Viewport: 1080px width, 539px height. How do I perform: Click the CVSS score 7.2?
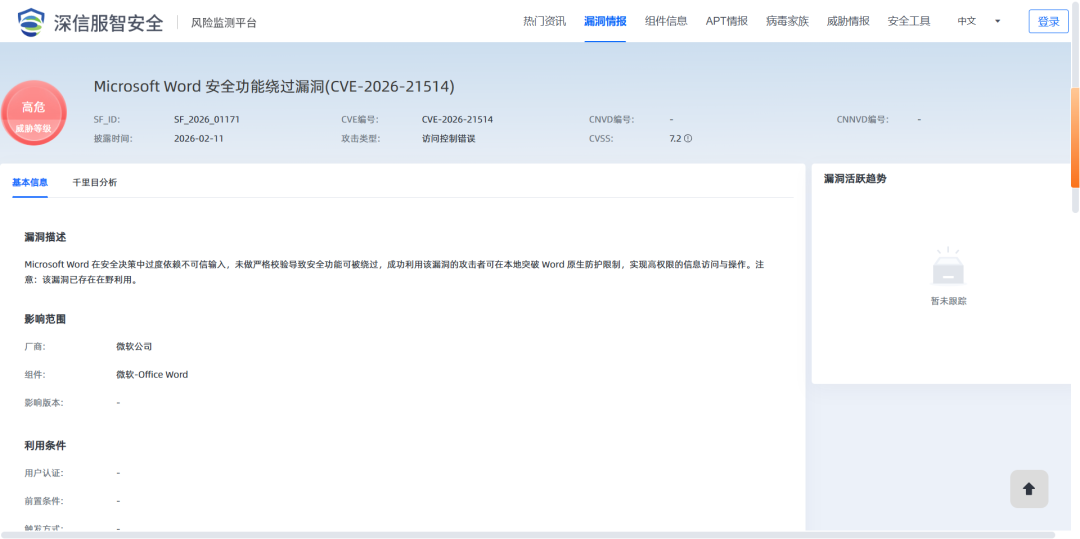pyautogui.click(x=675, y=138)
